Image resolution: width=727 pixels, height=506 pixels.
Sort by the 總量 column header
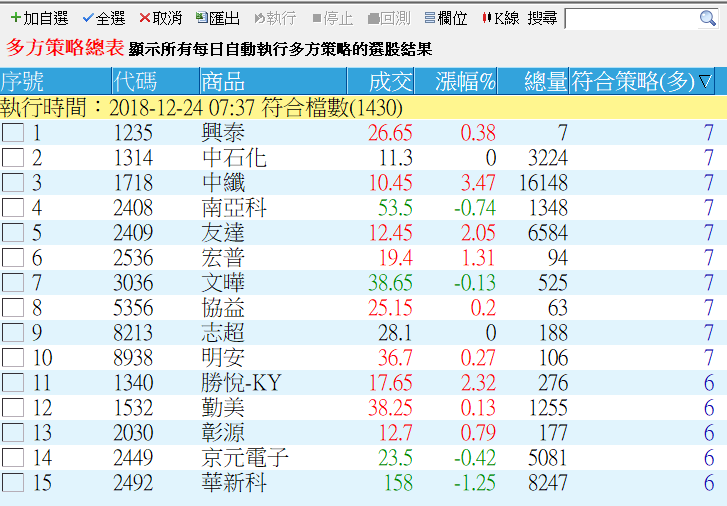pos(545,82)
